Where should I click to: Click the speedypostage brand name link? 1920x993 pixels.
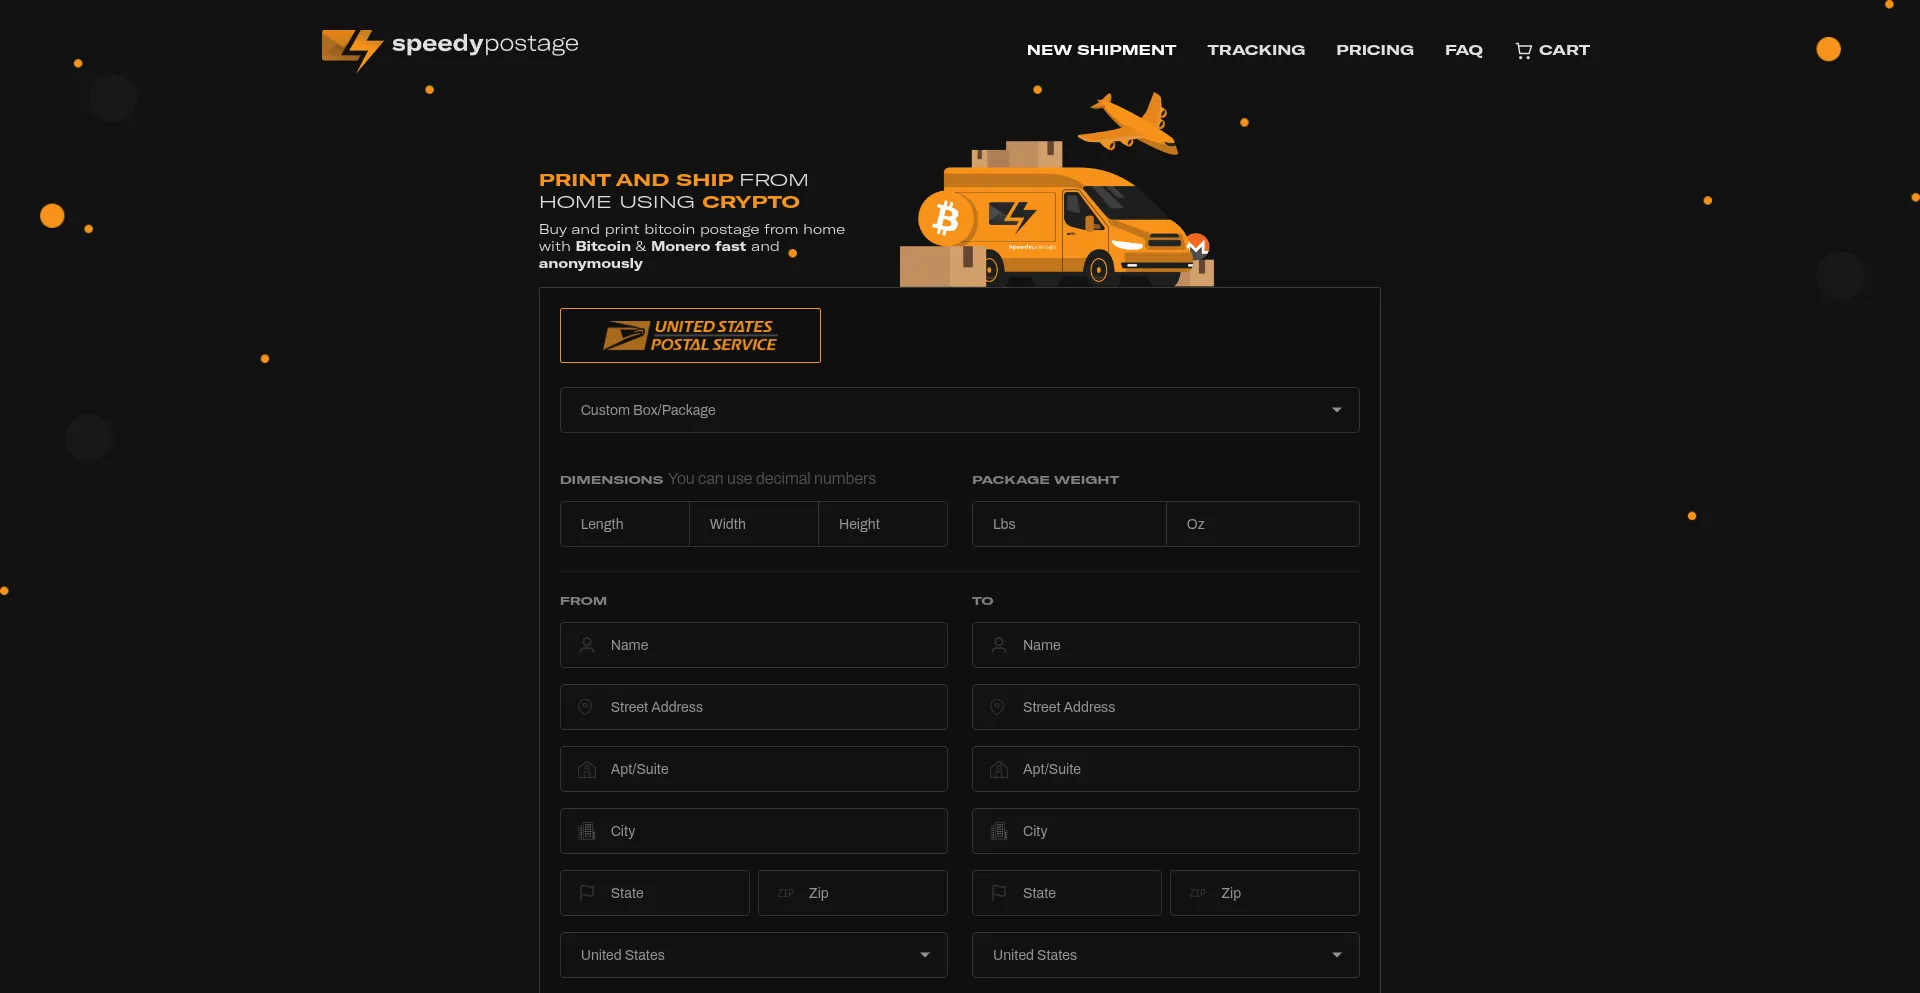[485, 44]
